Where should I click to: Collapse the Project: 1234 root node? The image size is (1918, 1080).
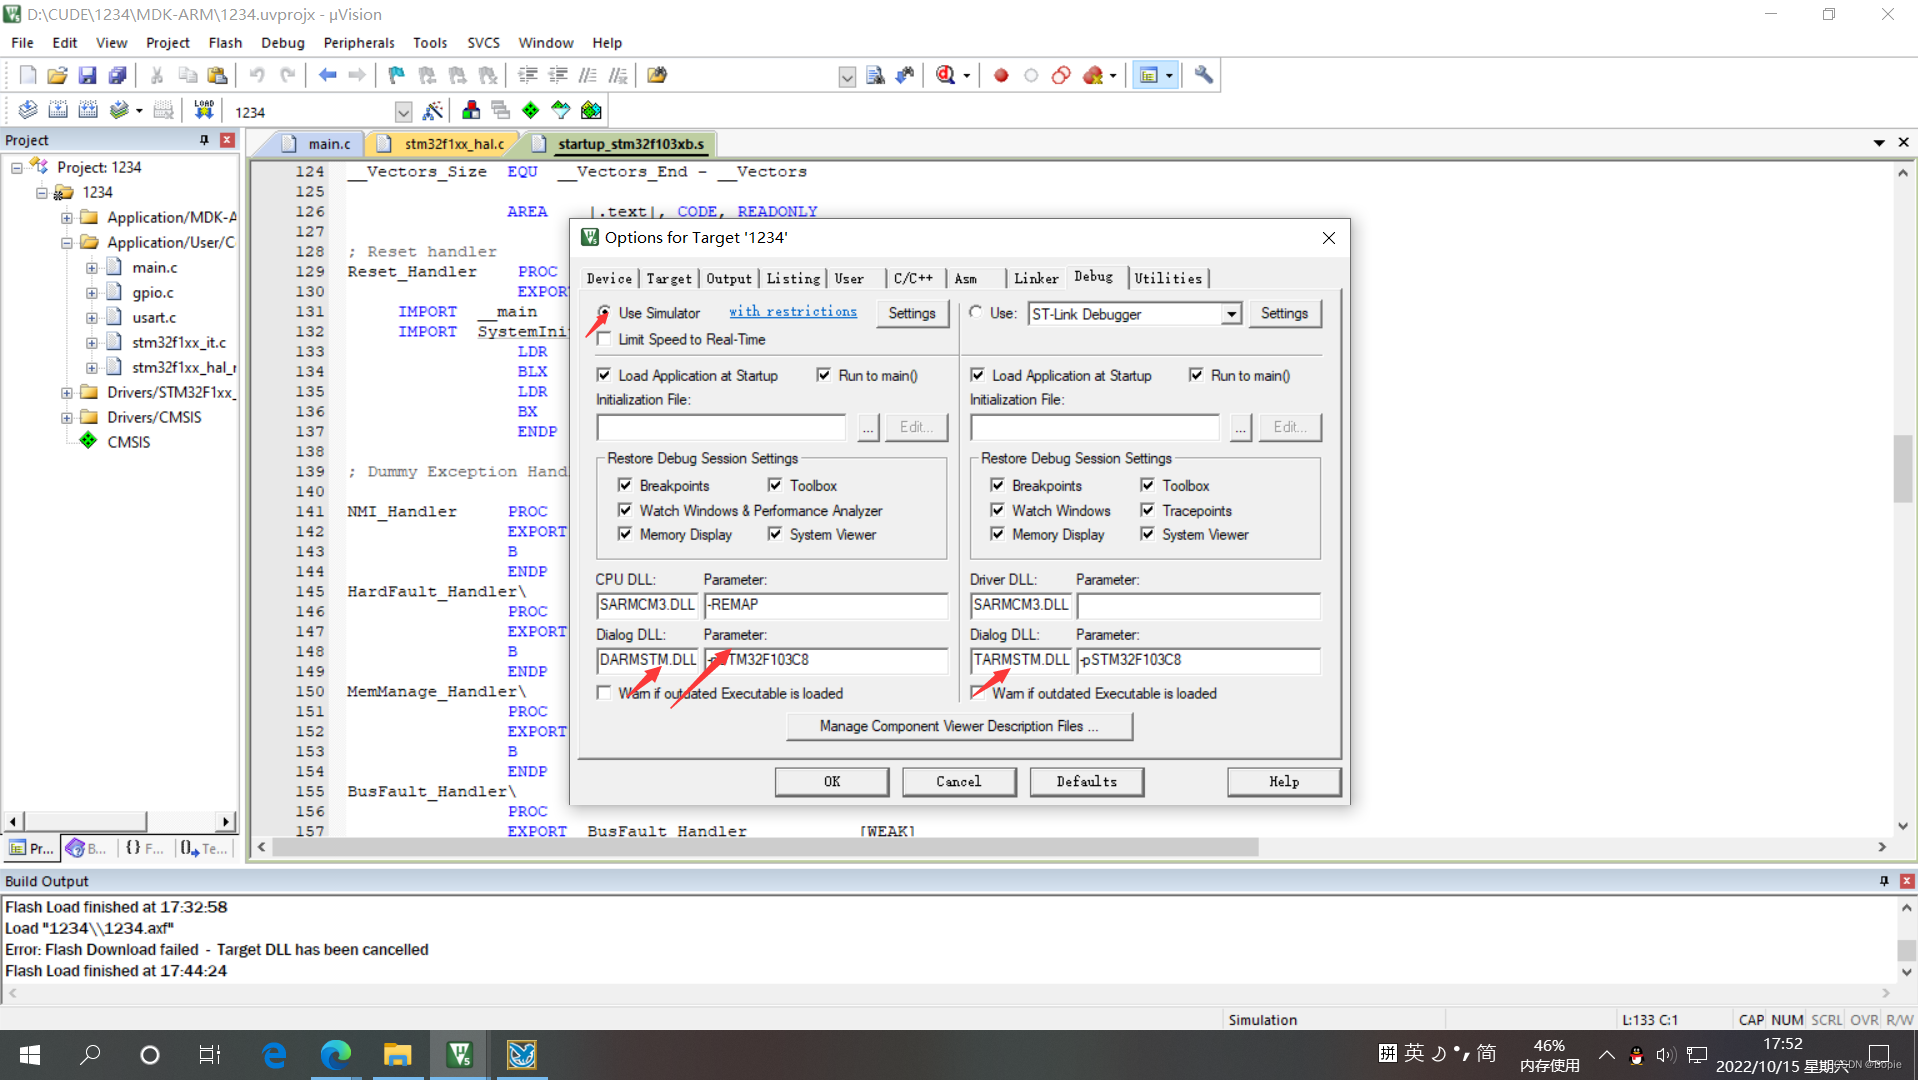pyautogui.click(x=17, y=168)
